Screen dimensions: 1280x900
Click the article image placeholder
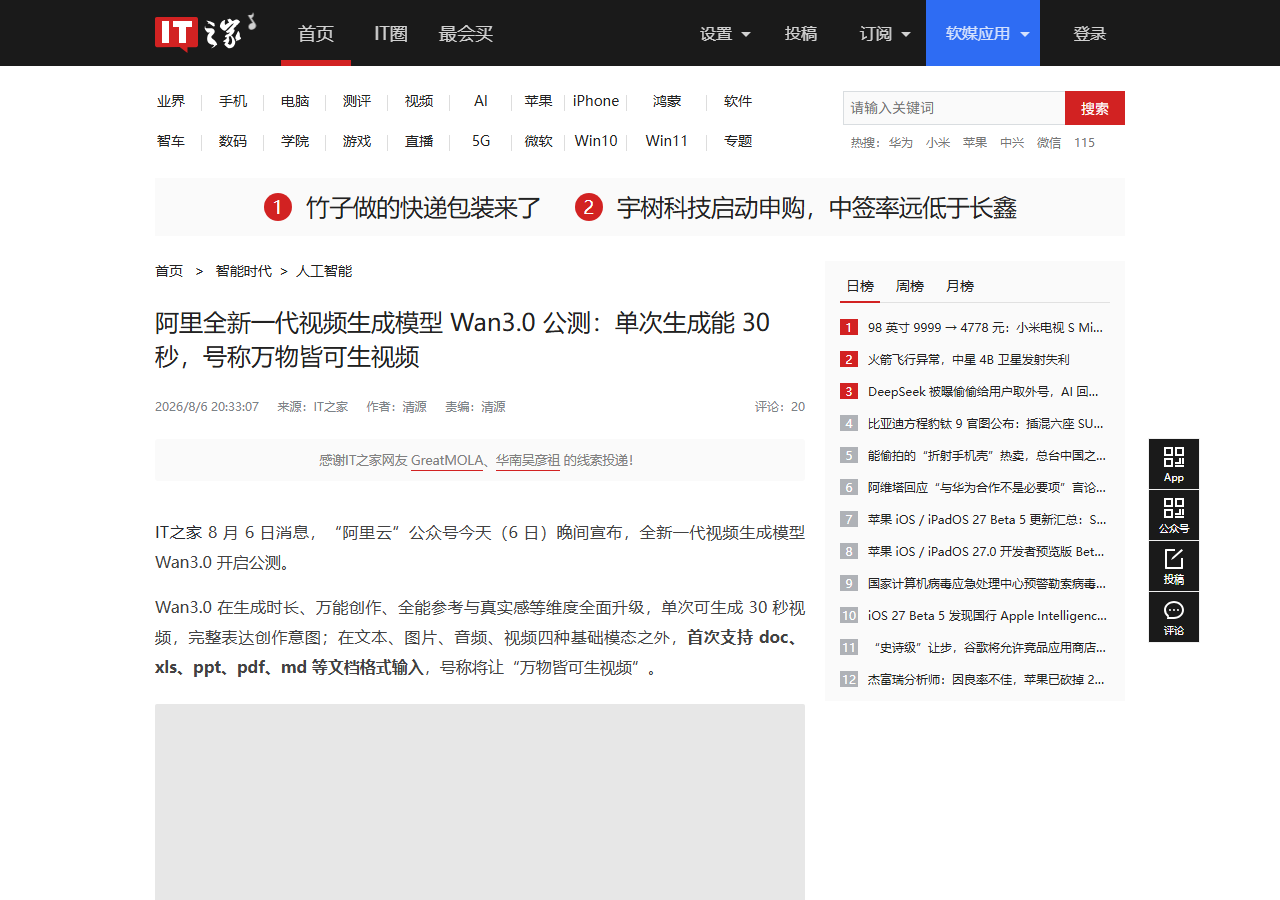pyautogui.click(x=480, y=802)
